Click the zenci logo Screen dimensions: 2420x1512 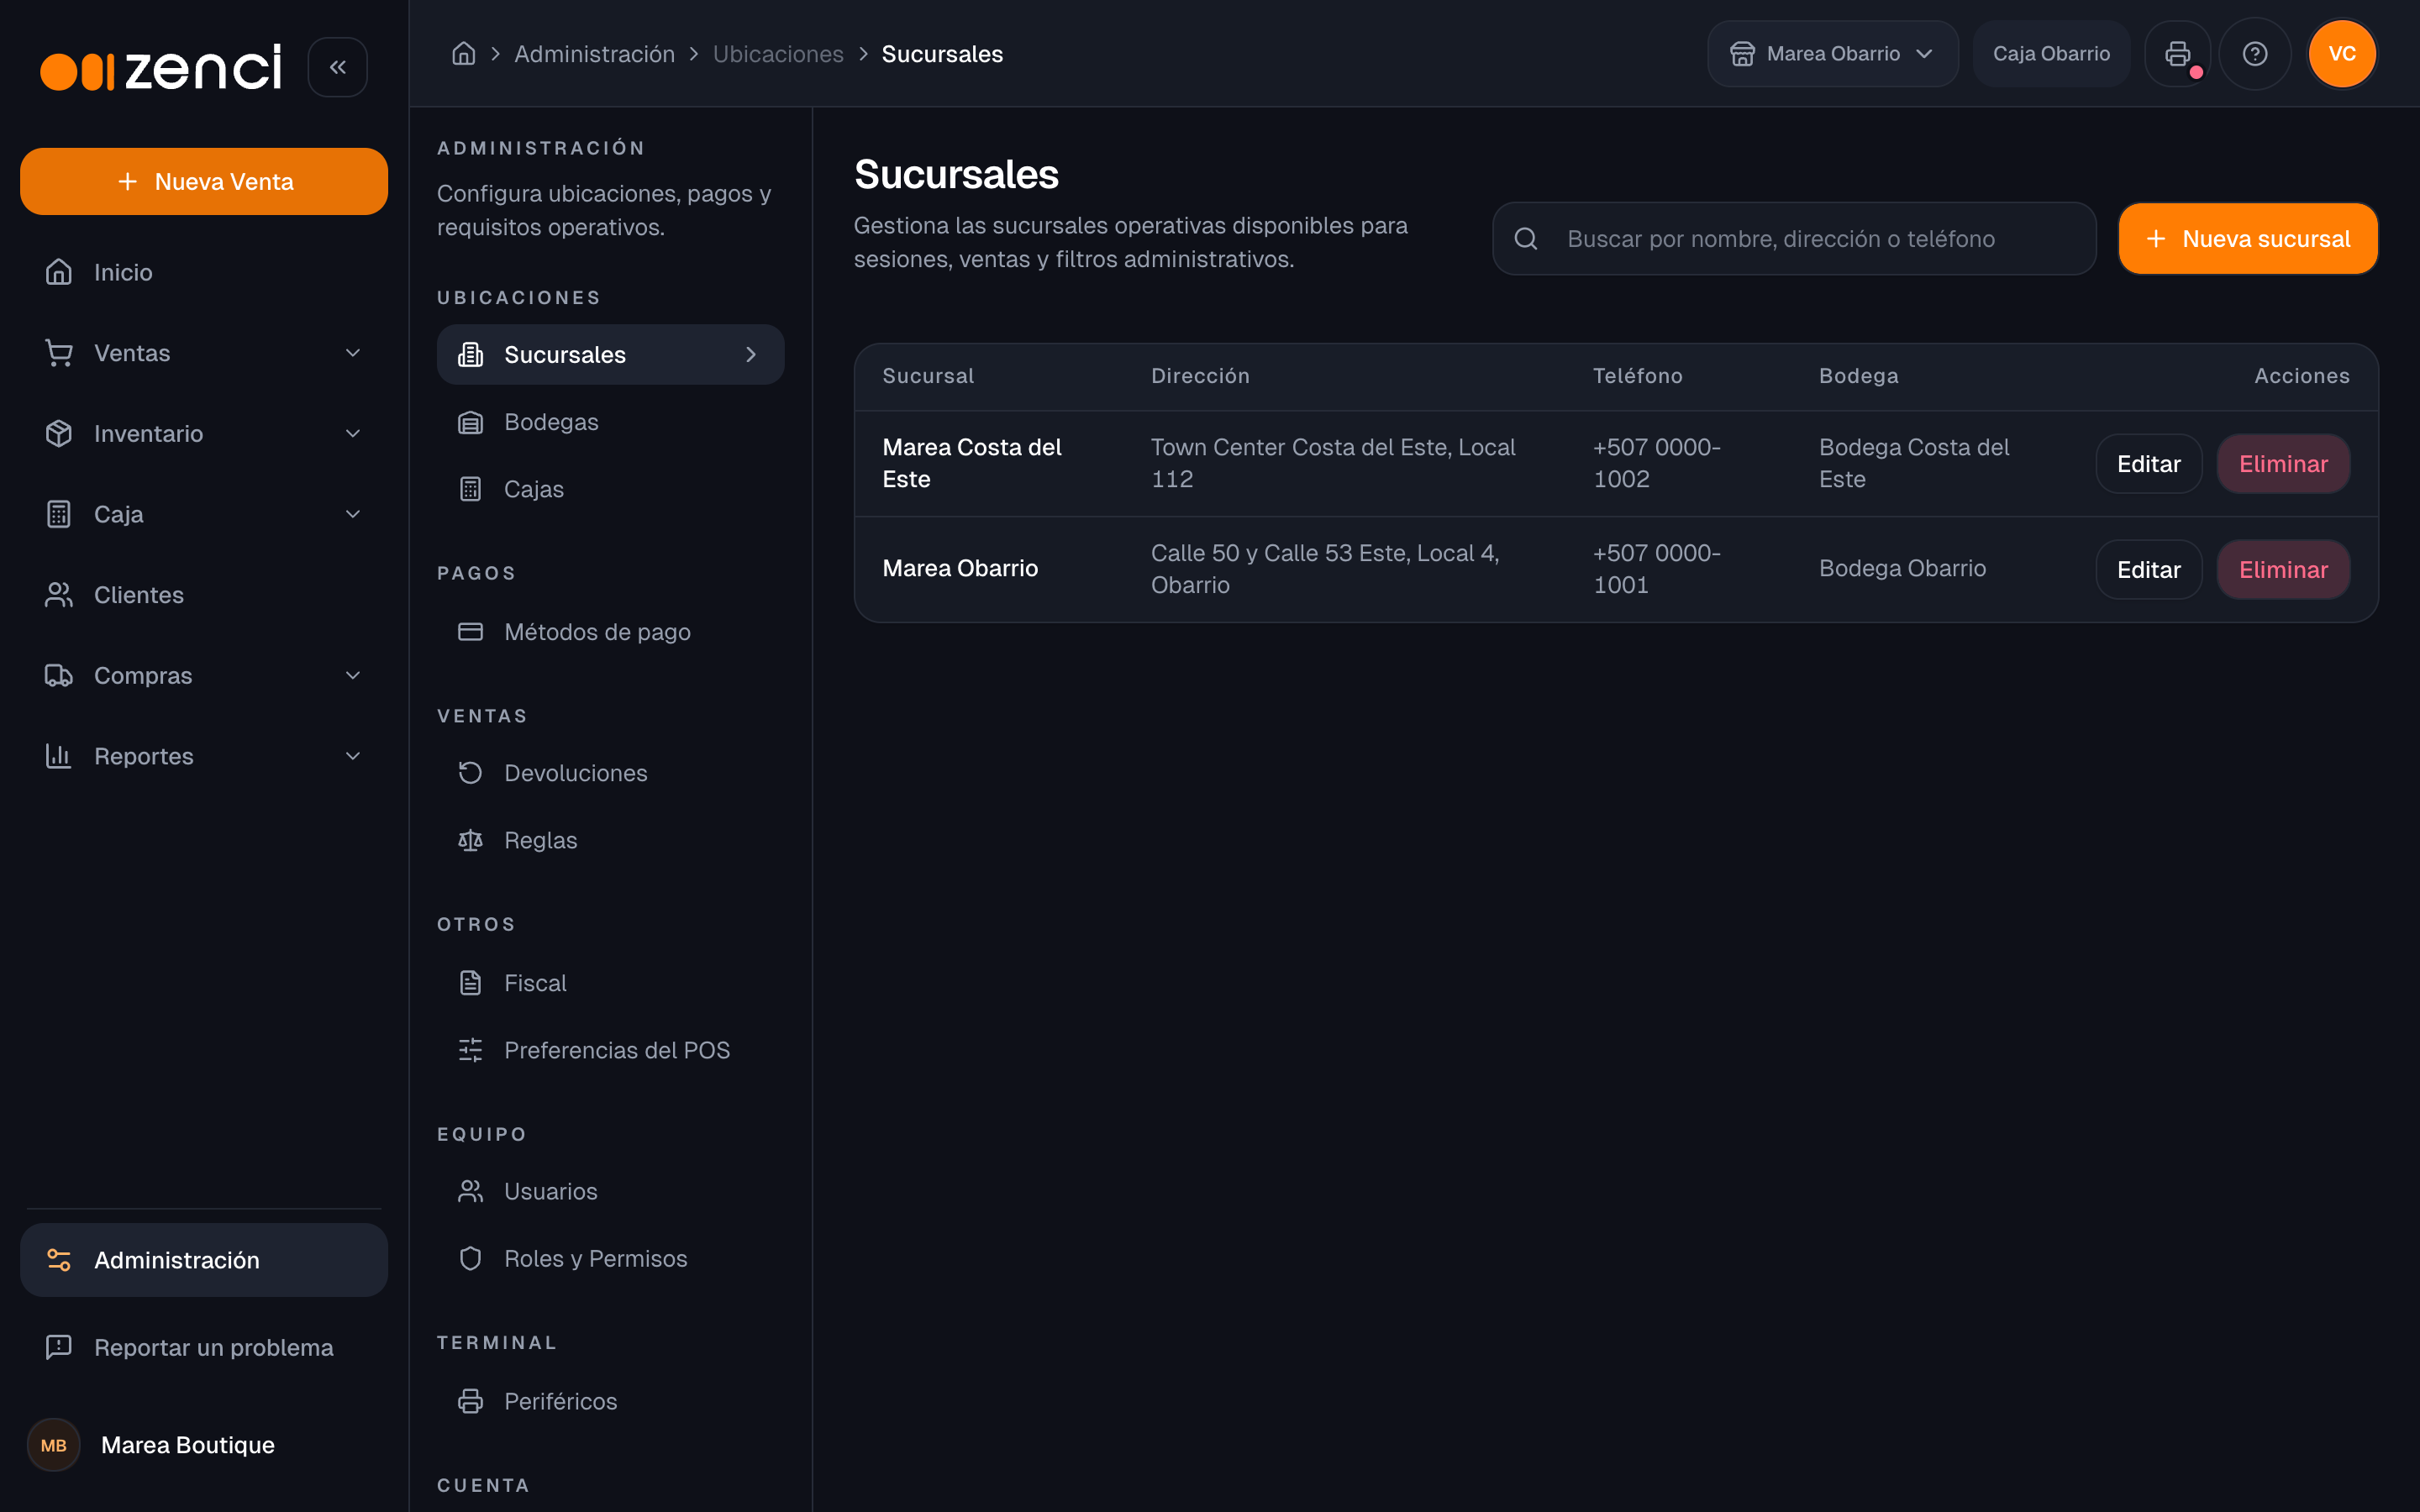161,67
